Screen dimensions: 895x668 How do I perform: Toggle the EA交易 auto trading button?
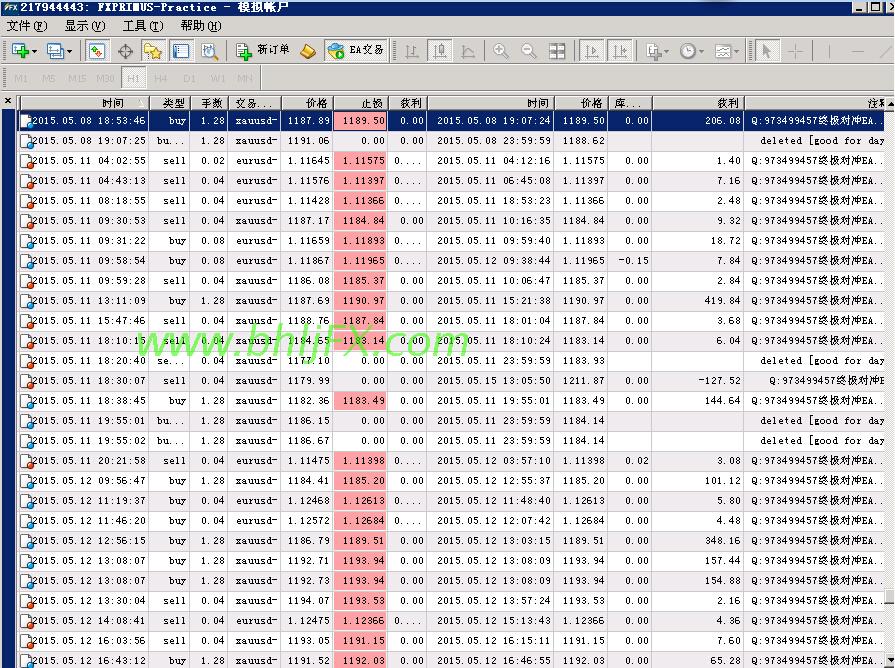pyautogui.click(x=356, y=51)
